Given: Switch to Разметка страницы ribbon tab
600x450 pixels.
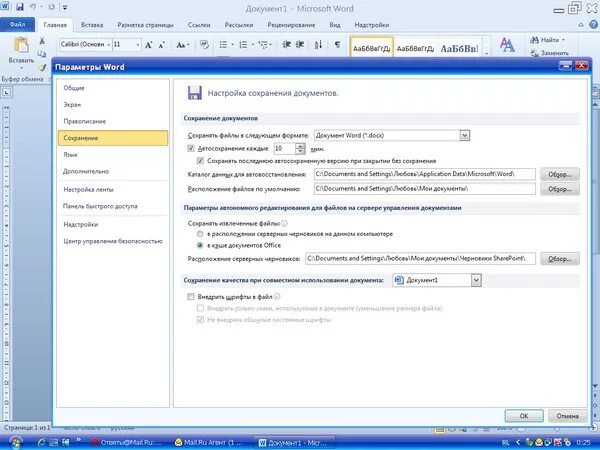Looking at the screenshot, I should (145, 25).
